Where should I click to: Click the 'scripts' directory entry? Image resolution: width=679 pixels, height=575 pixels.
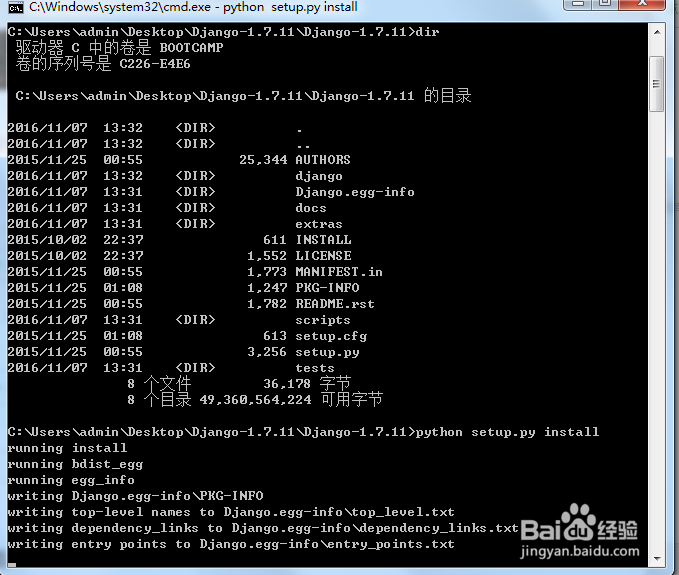(323, 320)
